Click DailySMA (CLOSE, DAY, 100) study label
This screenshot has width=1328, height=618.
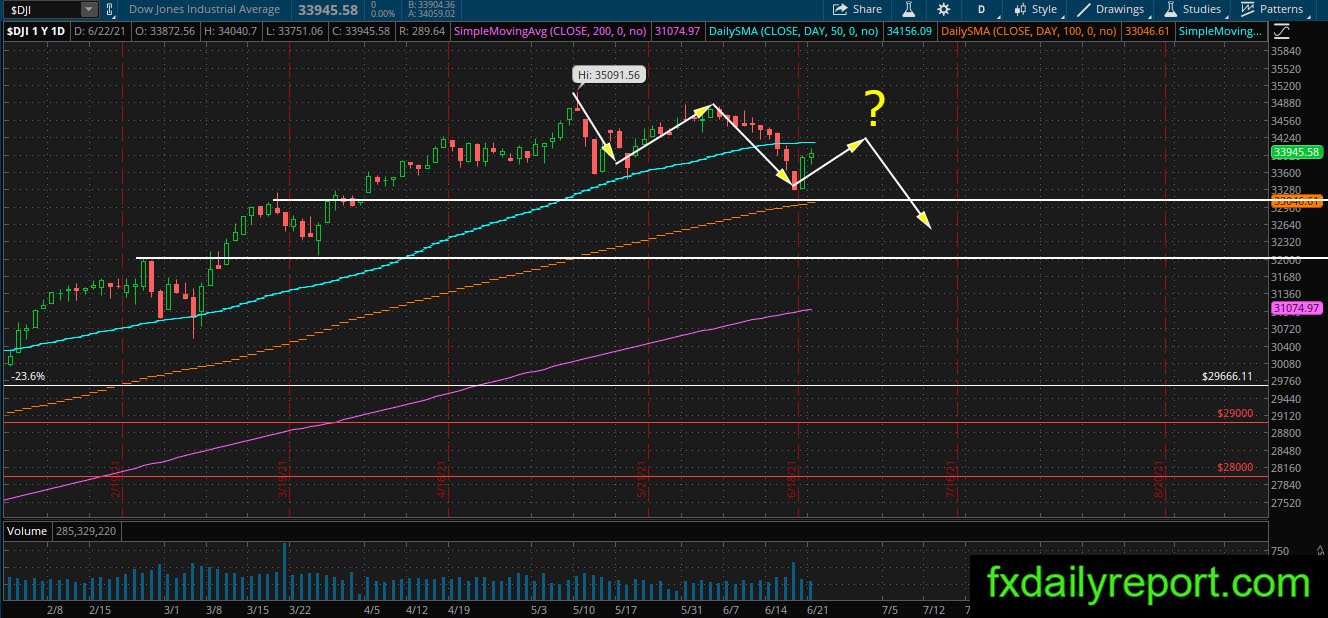click(x=1030, y=32)
